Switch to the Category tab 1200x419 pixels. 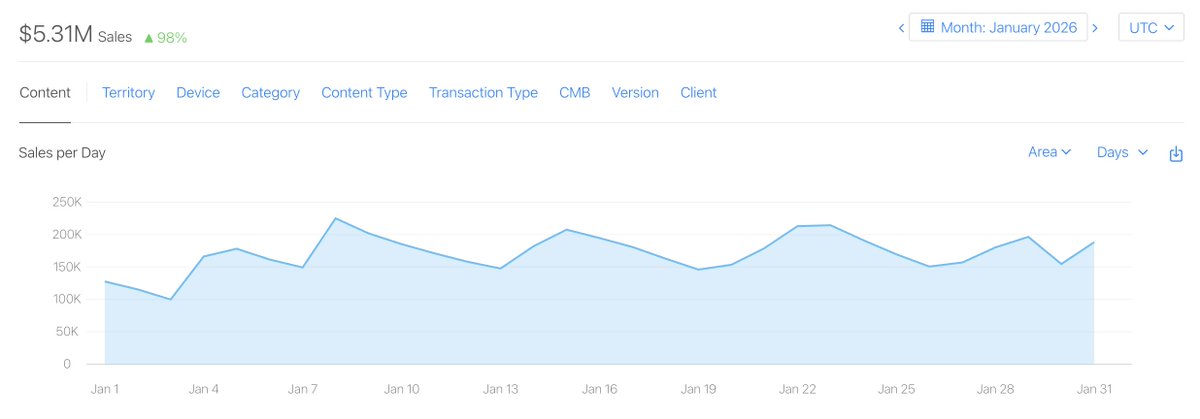pyautogui.click(x=270, y=92)
